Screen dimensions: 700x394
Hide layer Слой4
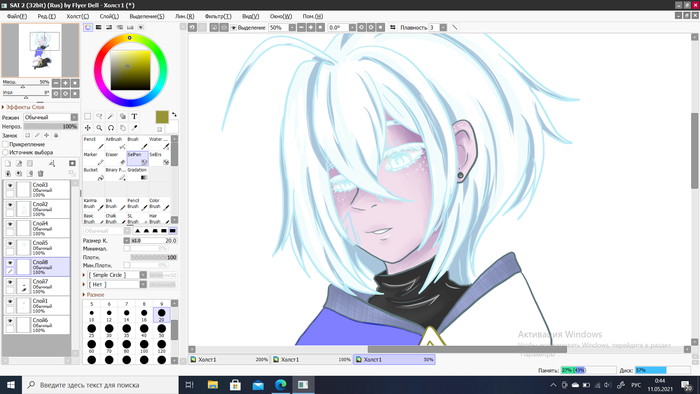point(10,224)
